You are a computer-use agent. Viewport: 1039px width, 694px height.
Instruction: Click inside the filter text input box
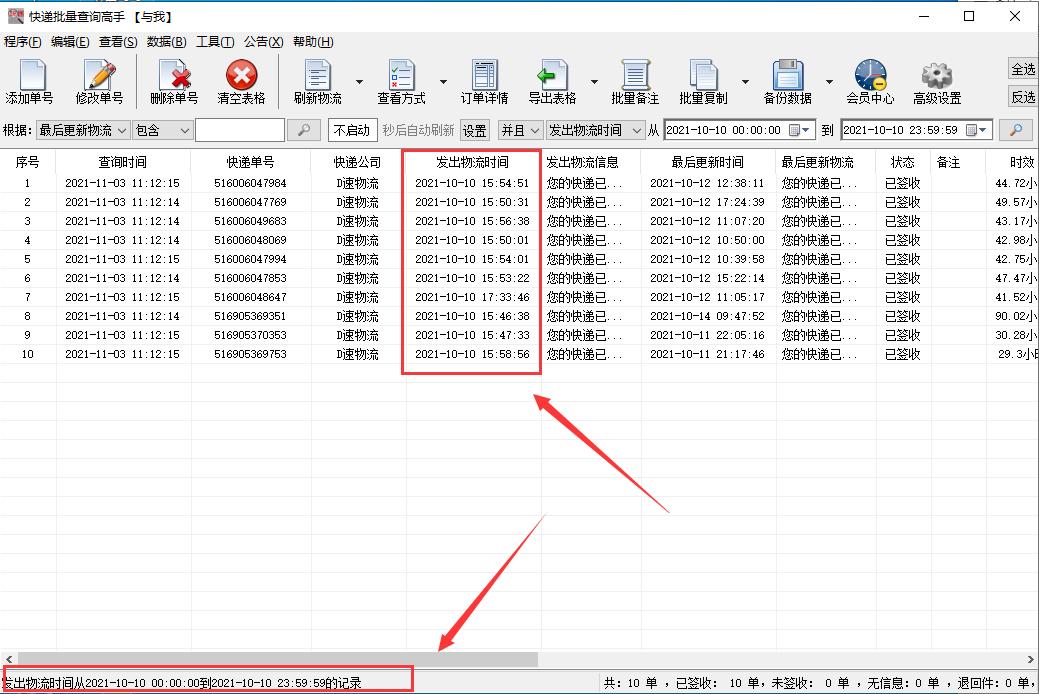click(241, 130)
